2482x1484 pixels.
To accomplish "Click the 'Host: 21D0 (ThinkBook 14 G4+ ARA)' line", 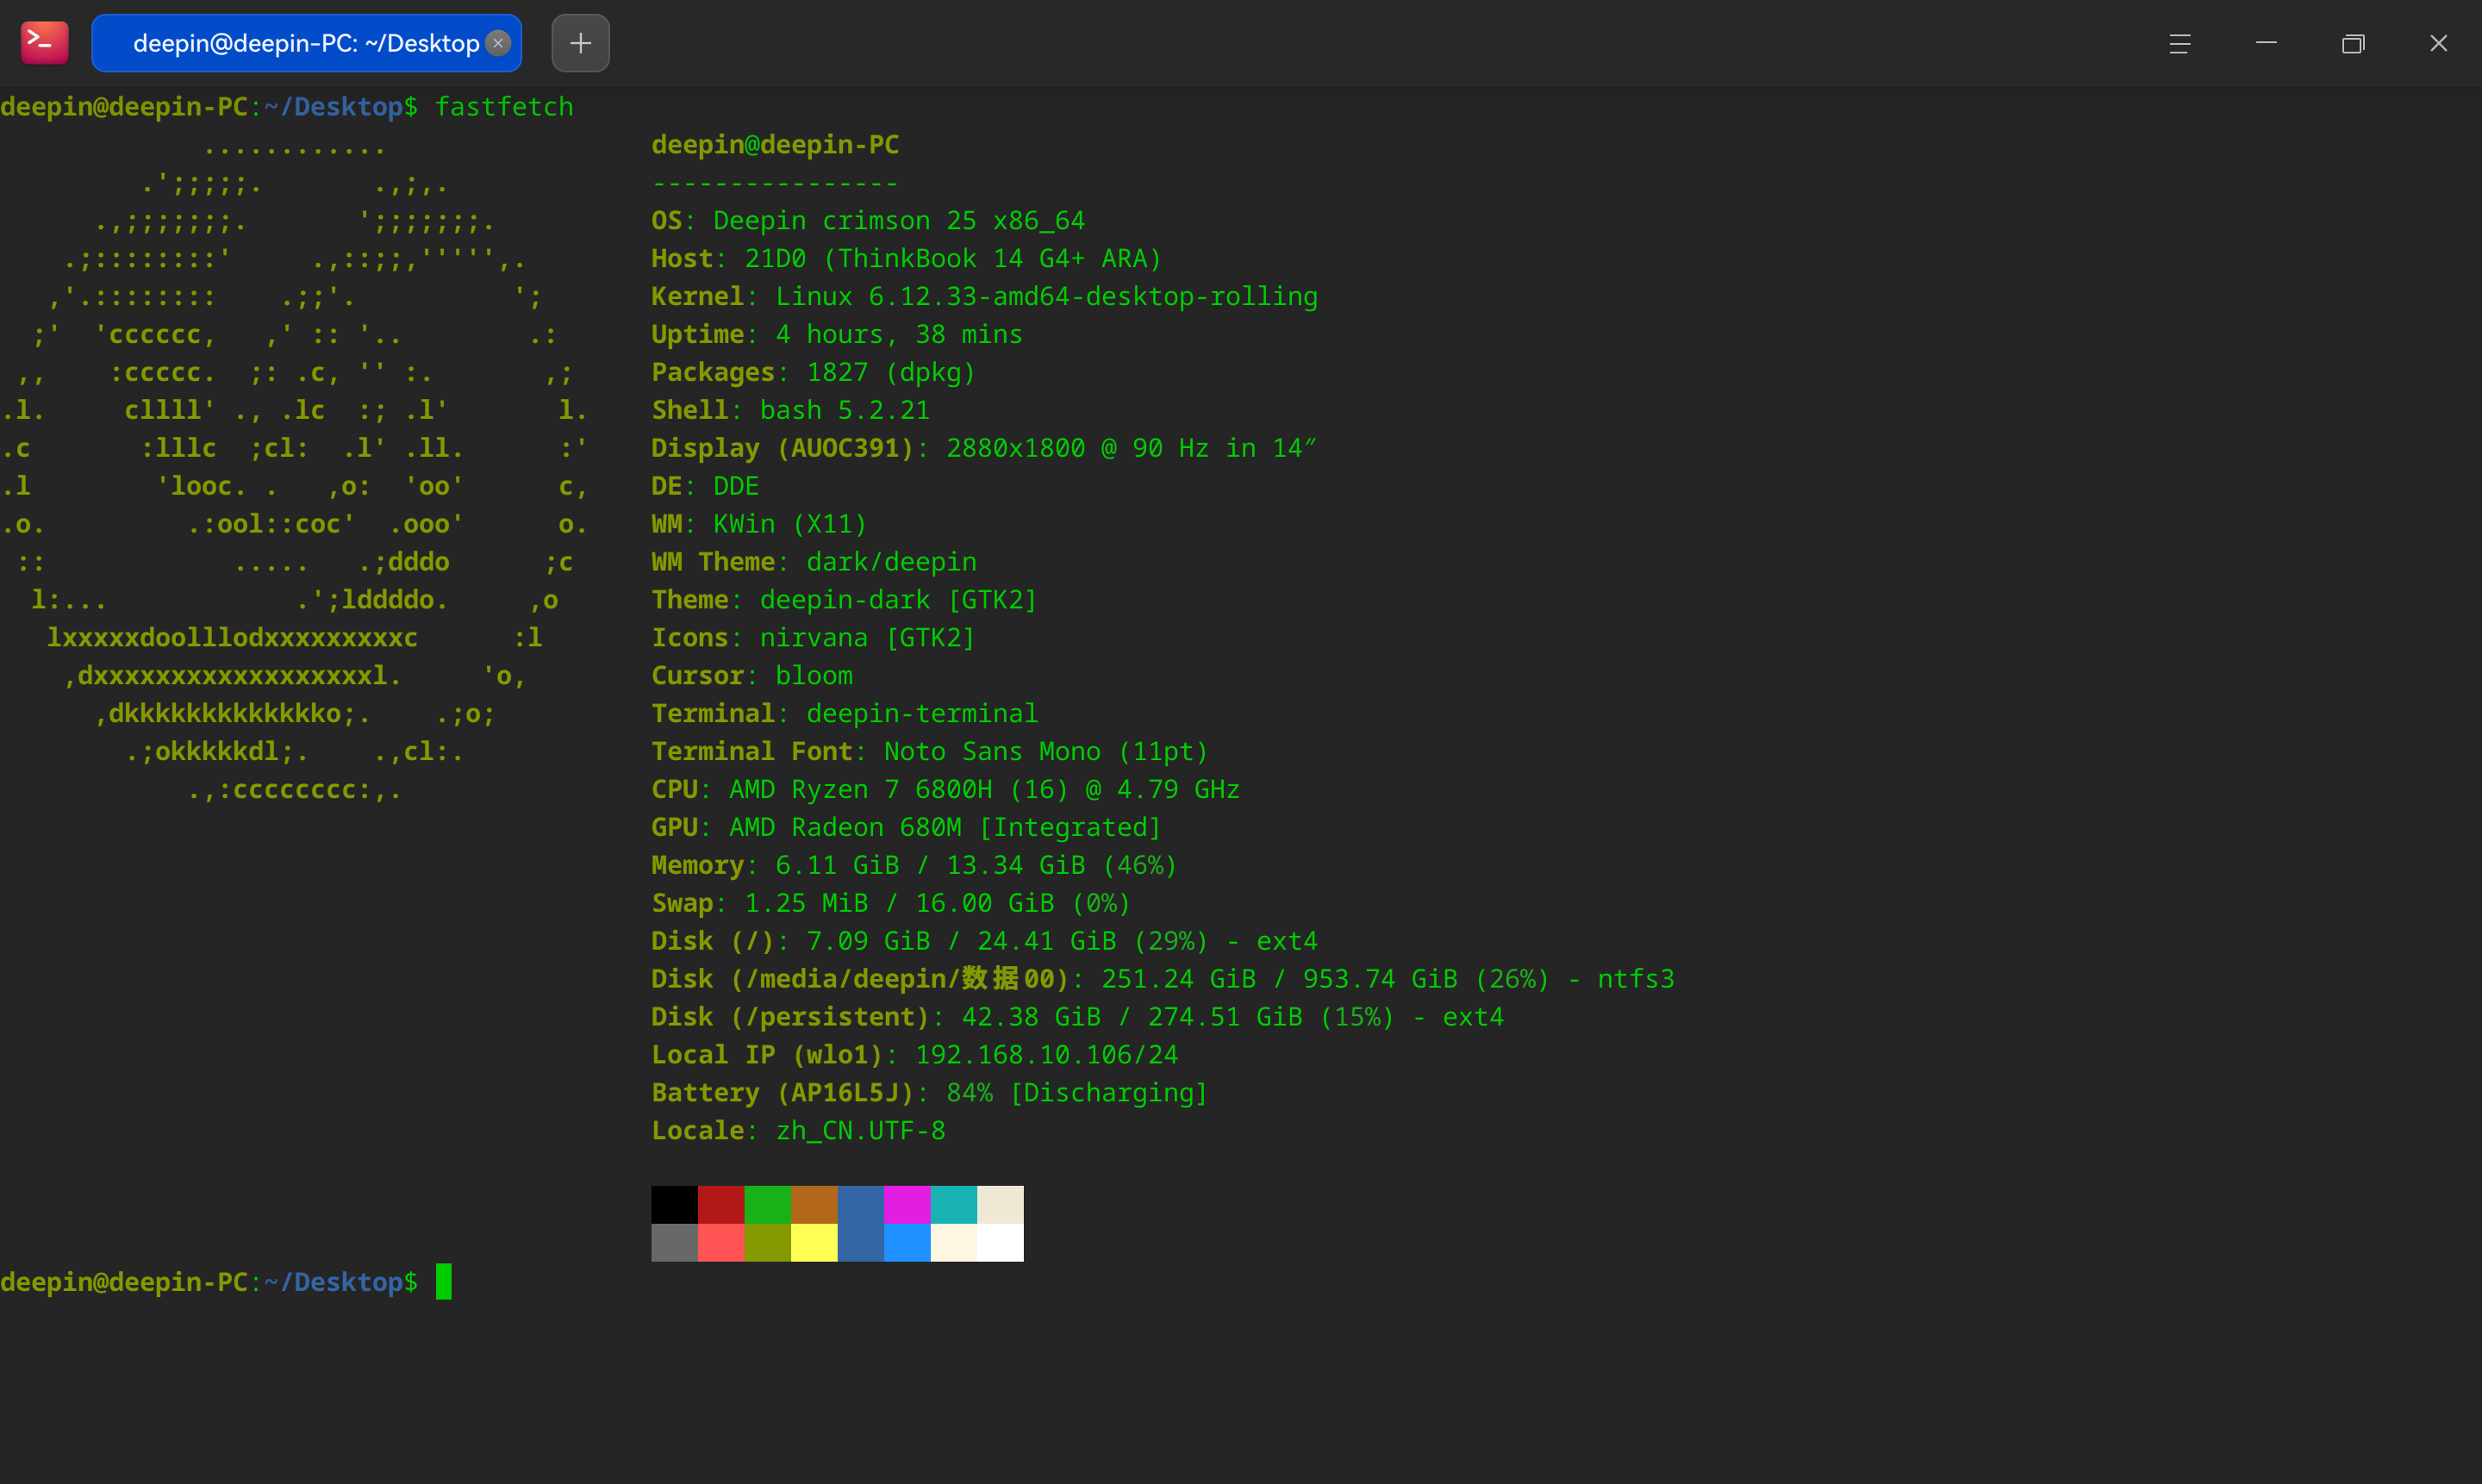I will tap(907, 259).
